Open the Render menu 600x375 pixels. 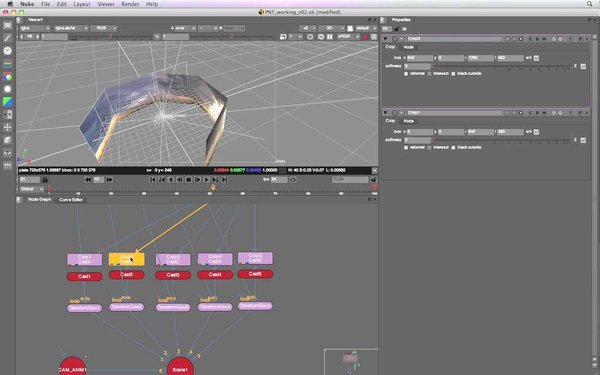click(130, 4)
